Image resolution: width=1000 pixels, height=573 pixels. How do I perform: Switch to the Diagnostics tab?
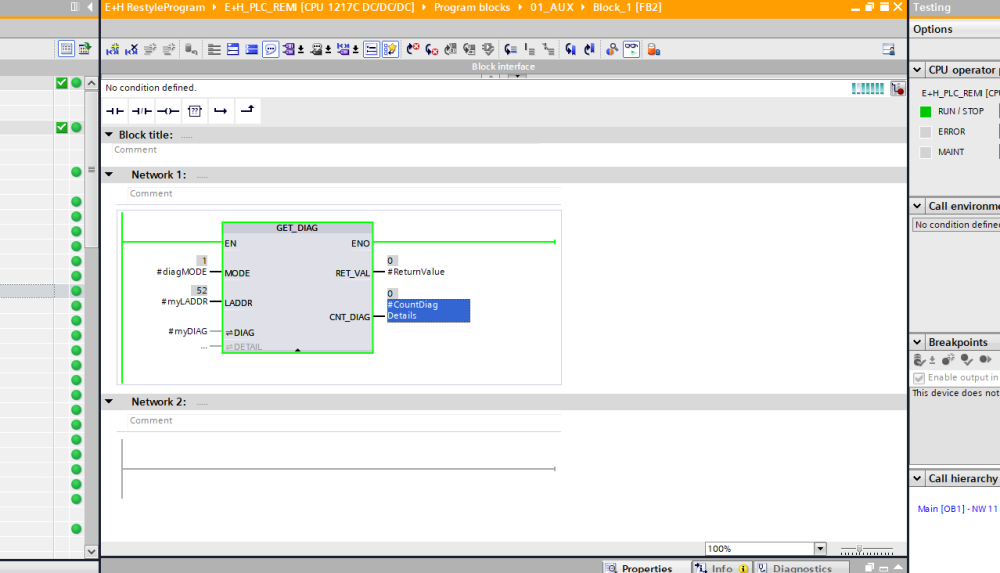794,568
